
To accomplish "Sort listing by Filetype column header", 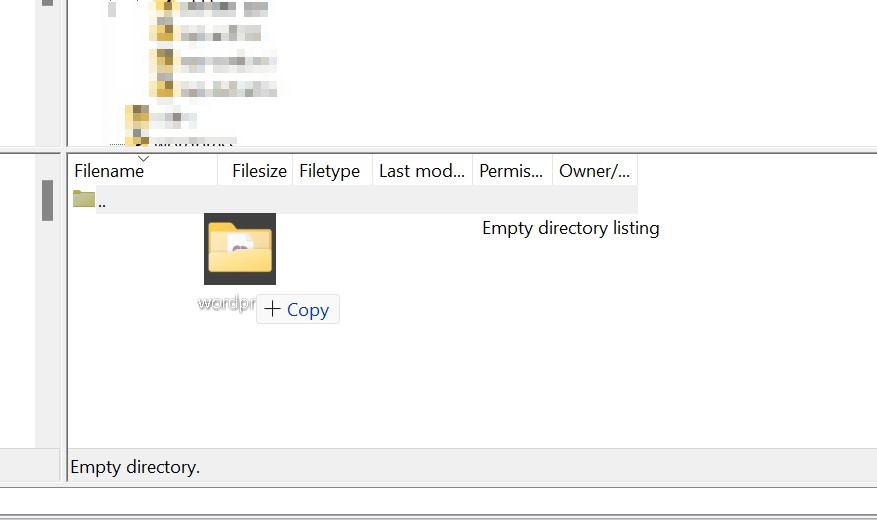I will coord(329,171).
